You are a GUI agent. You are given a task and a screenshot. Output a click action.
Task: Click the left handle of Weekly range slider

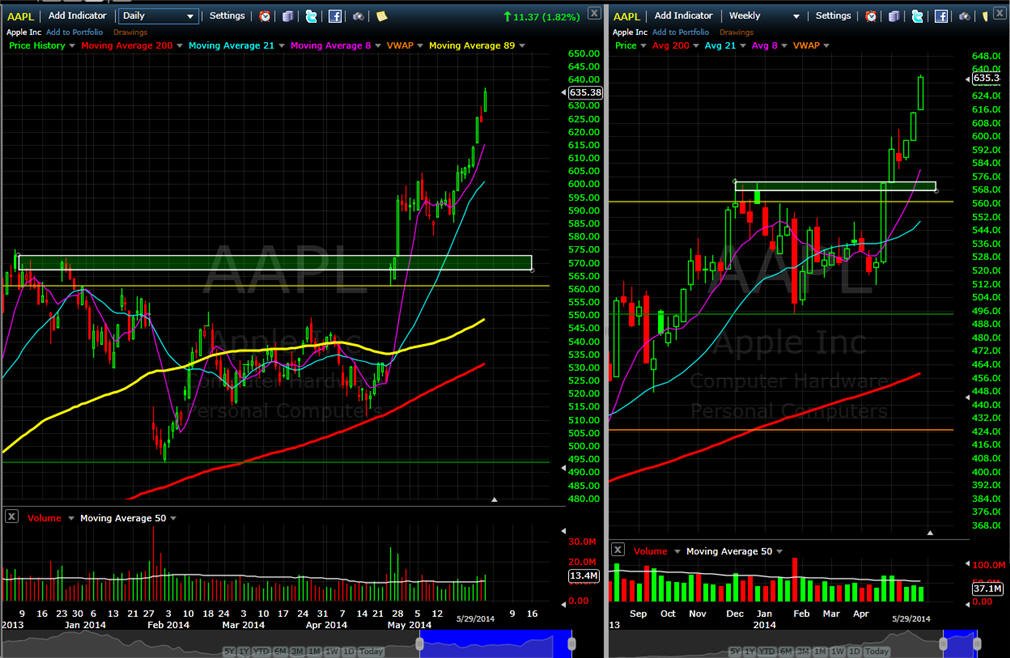tap(944, 643)
